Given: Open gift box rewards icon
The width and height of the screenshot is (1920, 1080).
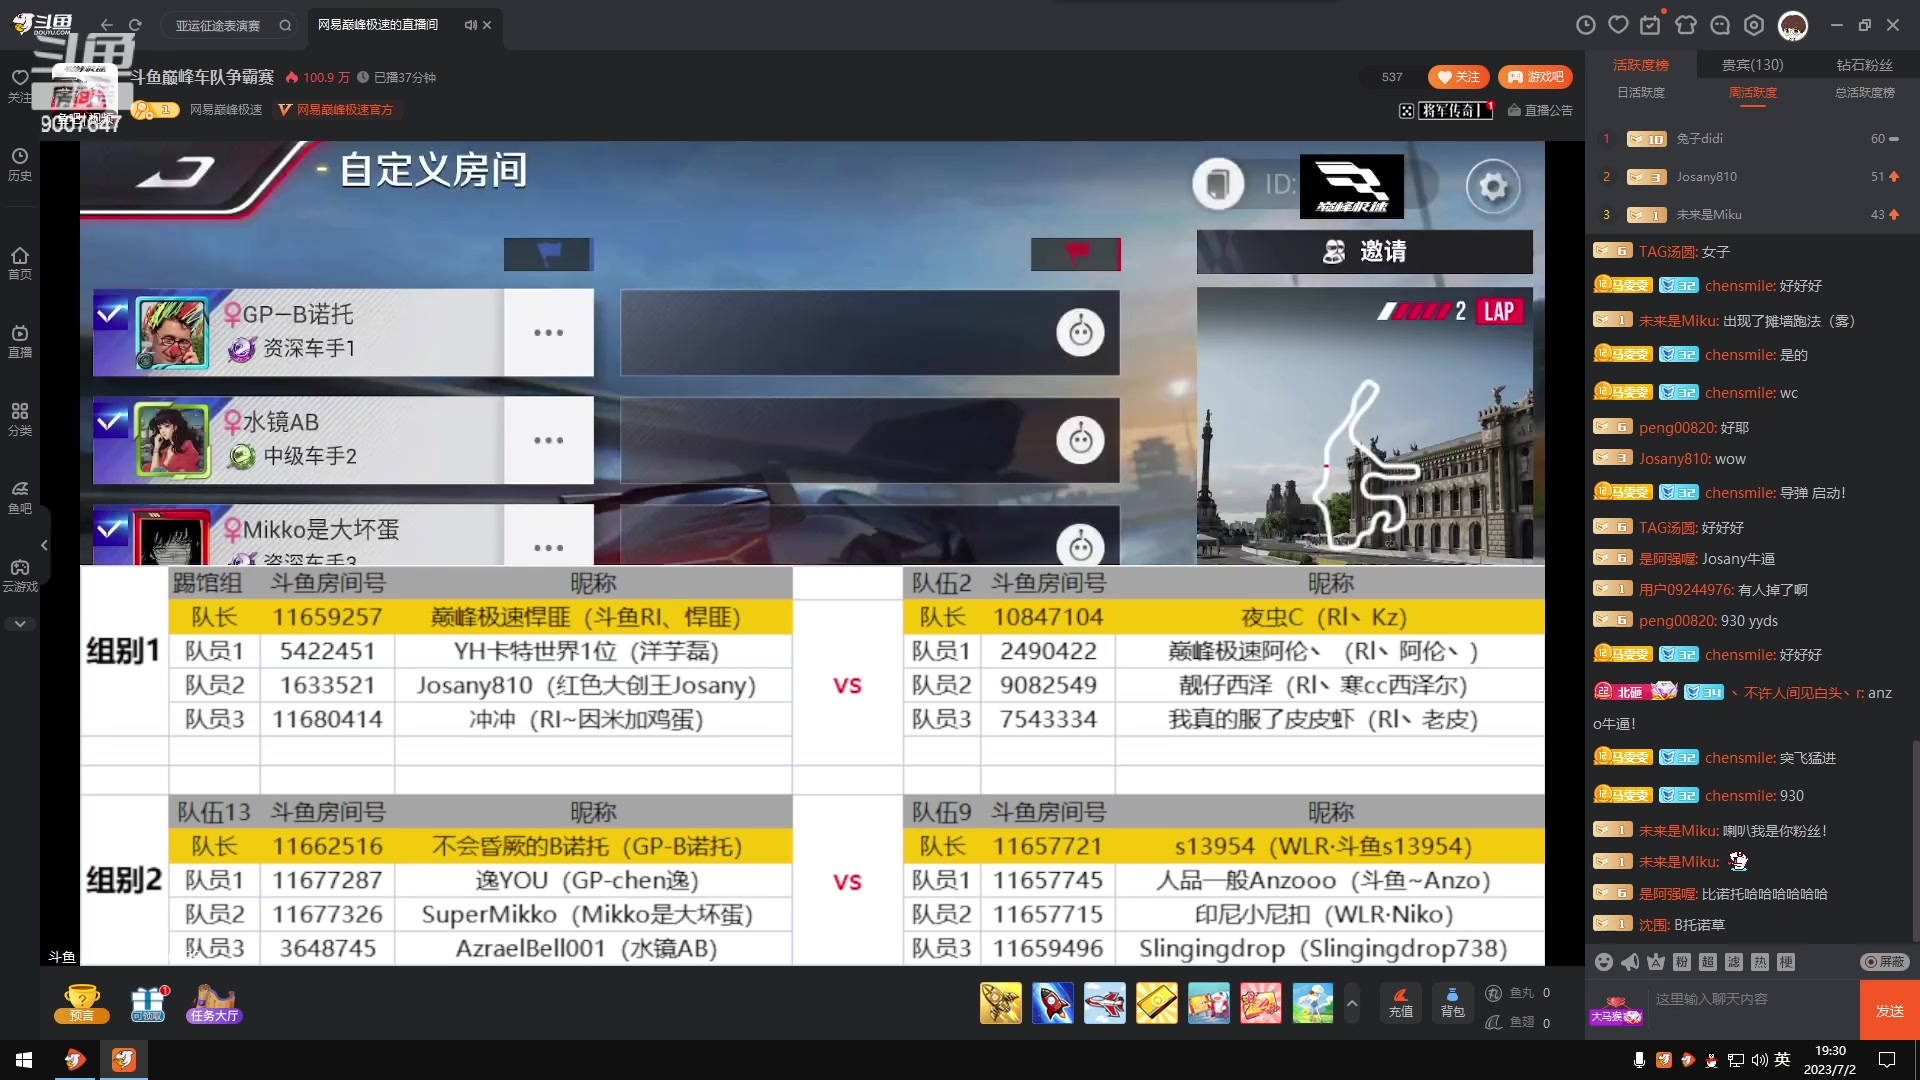Looking at the screenshot, I should (148, 1003).
